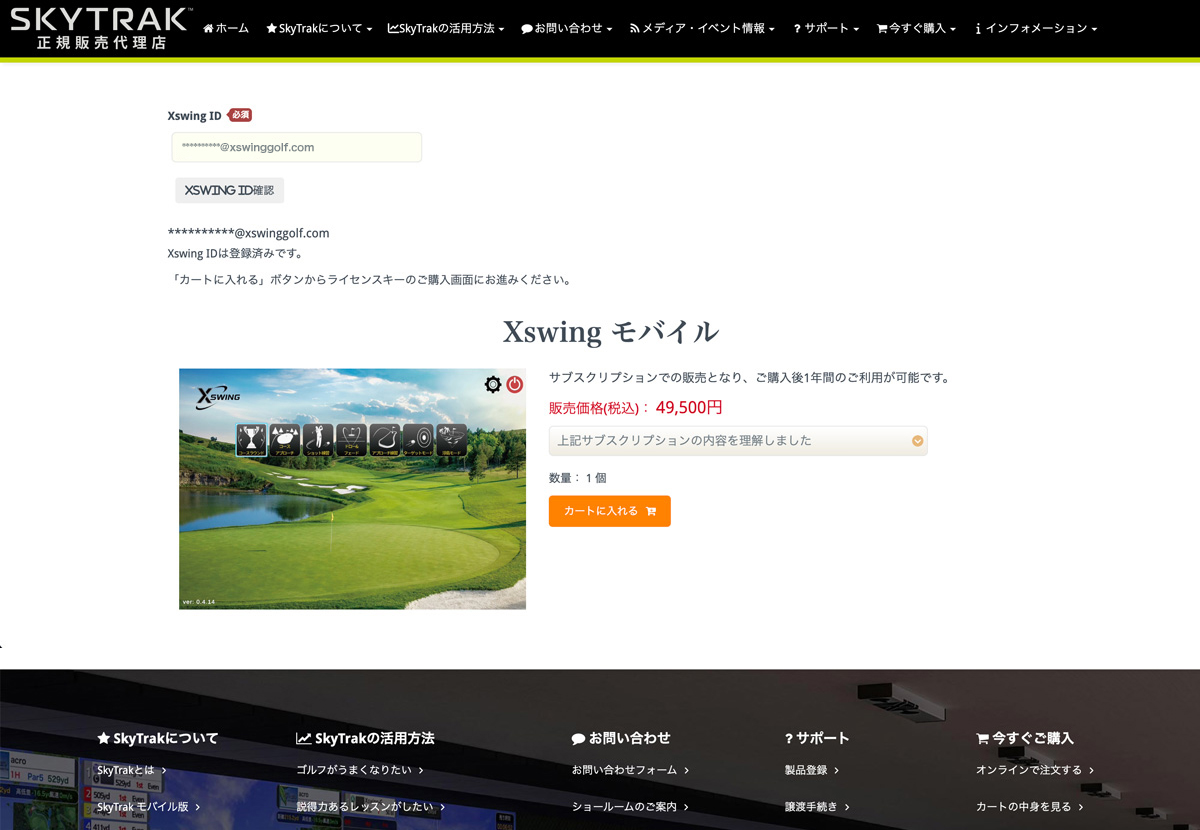The width and height of the screenshot is (1200, 830).
Task: Click the gear settings icon in Xswing image
Action: (492, 385)
